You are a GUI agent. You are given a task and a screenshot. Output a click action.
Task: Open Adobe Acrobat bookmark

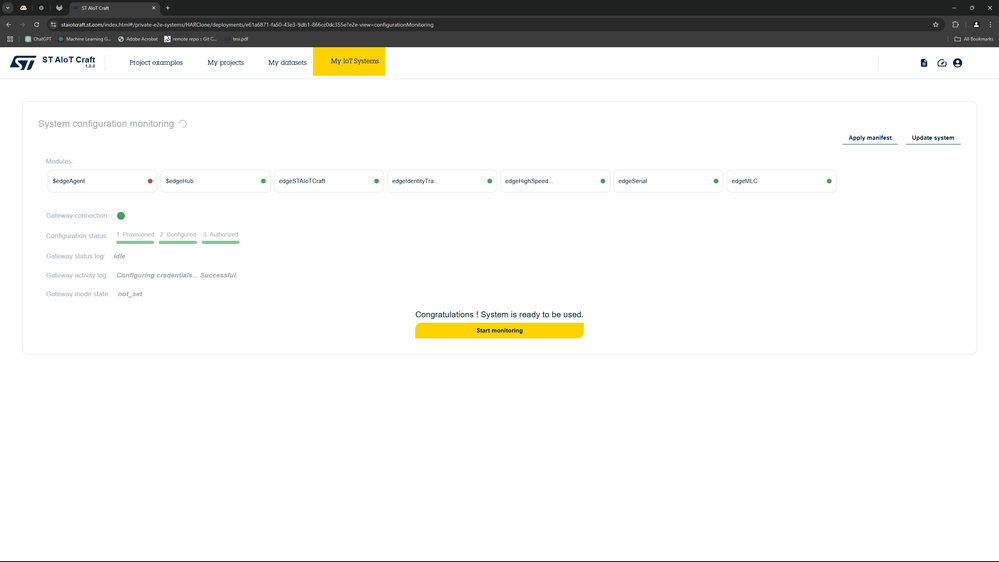138,39
